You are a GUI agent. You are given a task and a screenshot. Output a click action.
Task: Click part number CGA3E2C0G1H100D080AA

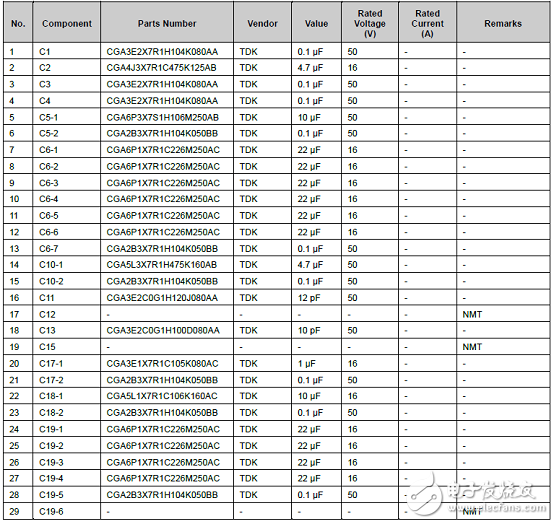point(163,330)
